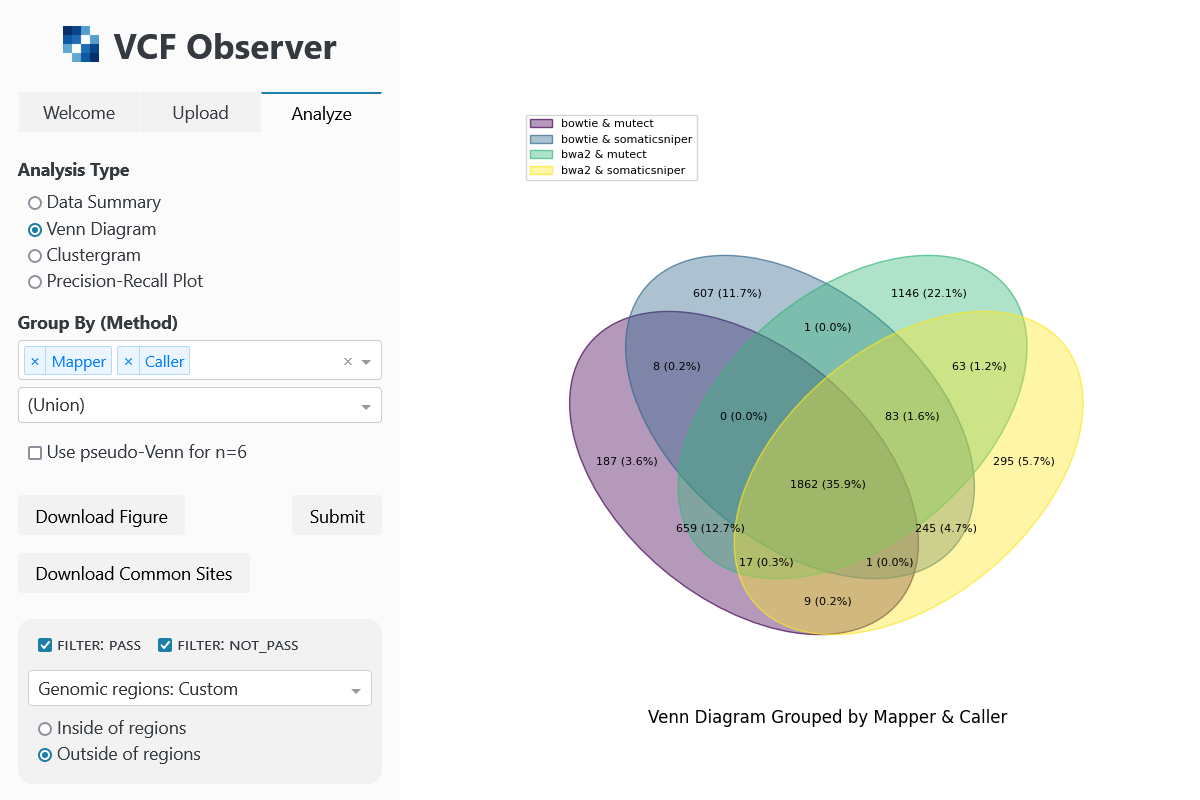Open the (Union) dropdown

(200, 405)
